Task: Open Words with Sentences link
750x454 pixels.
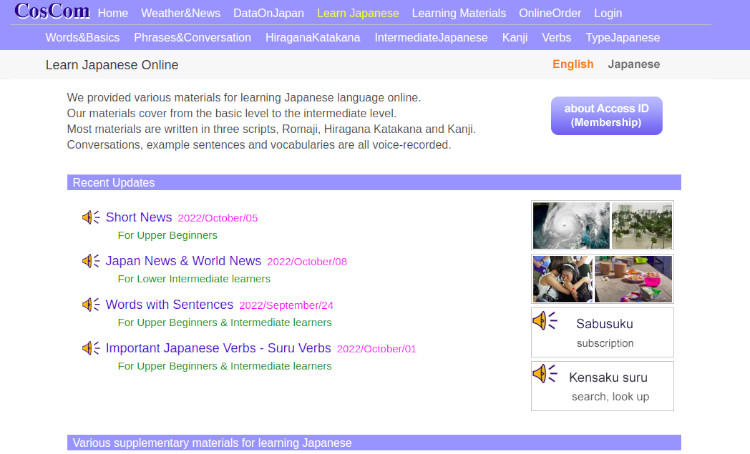Action: [x=169, y=304]
